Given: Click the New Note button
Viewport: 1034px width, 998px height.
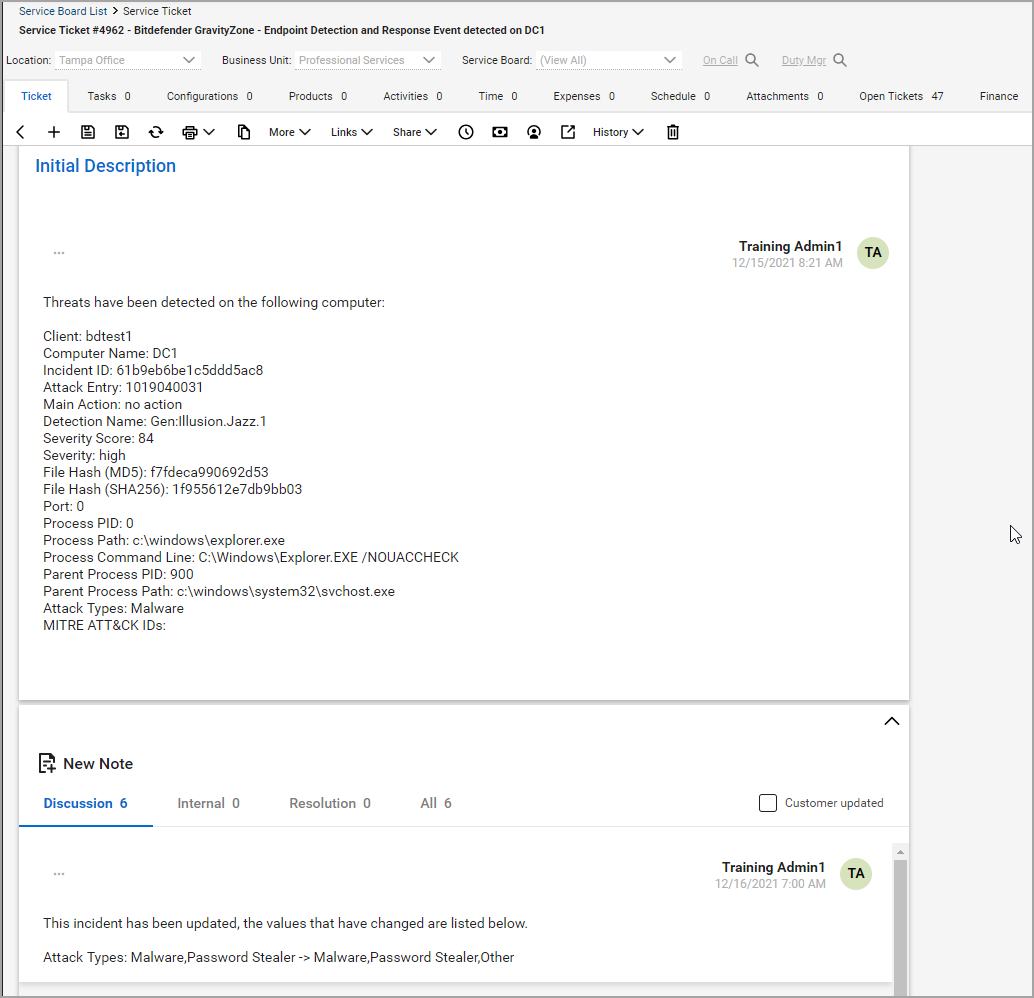Looking at the screenshot, I should 86,763.
